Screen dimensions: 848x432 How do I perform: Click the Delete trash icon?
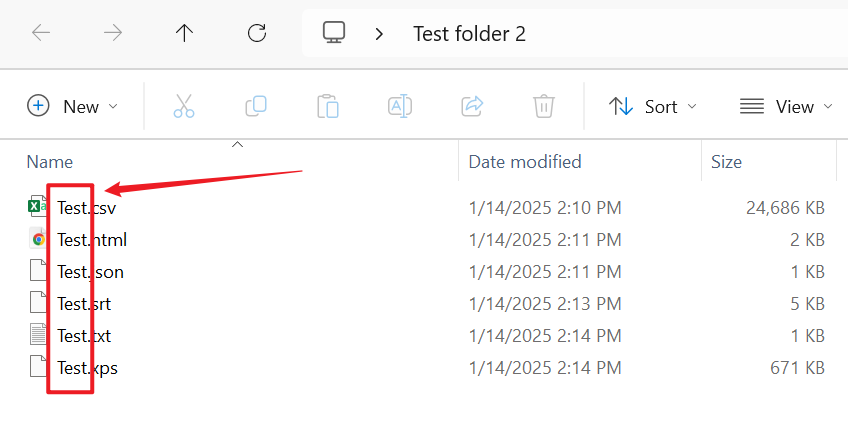[544, 106]
